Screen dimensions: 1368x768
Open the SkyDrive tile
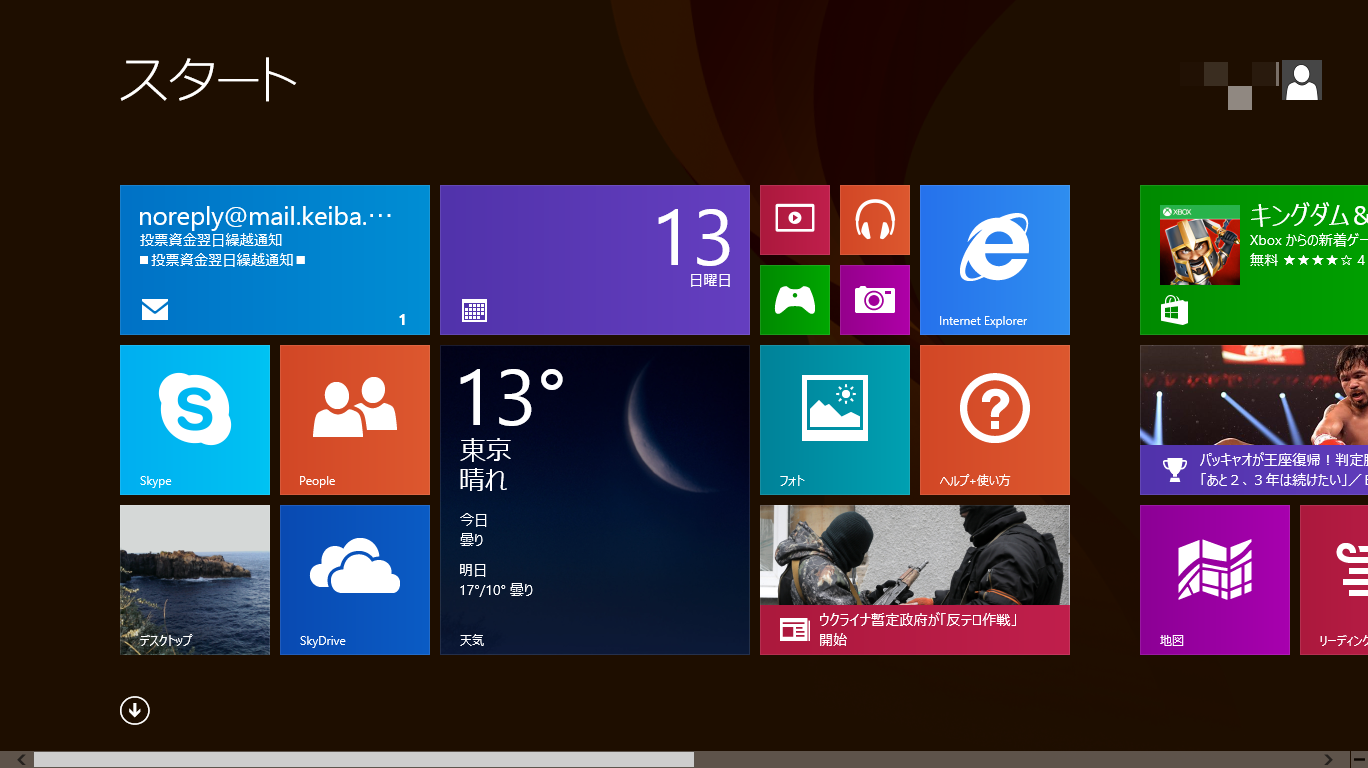[x=355, y=580]
